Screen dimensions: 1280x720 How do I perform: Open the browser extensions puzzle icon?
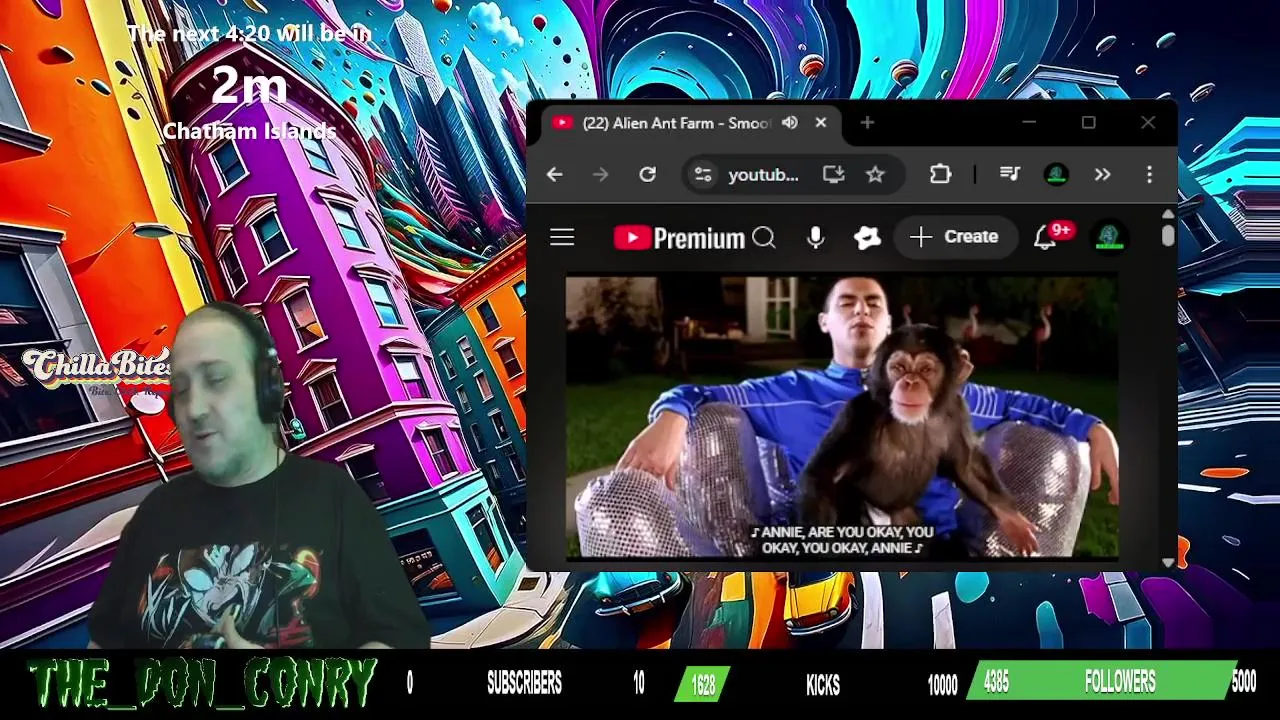click(940, 175)
